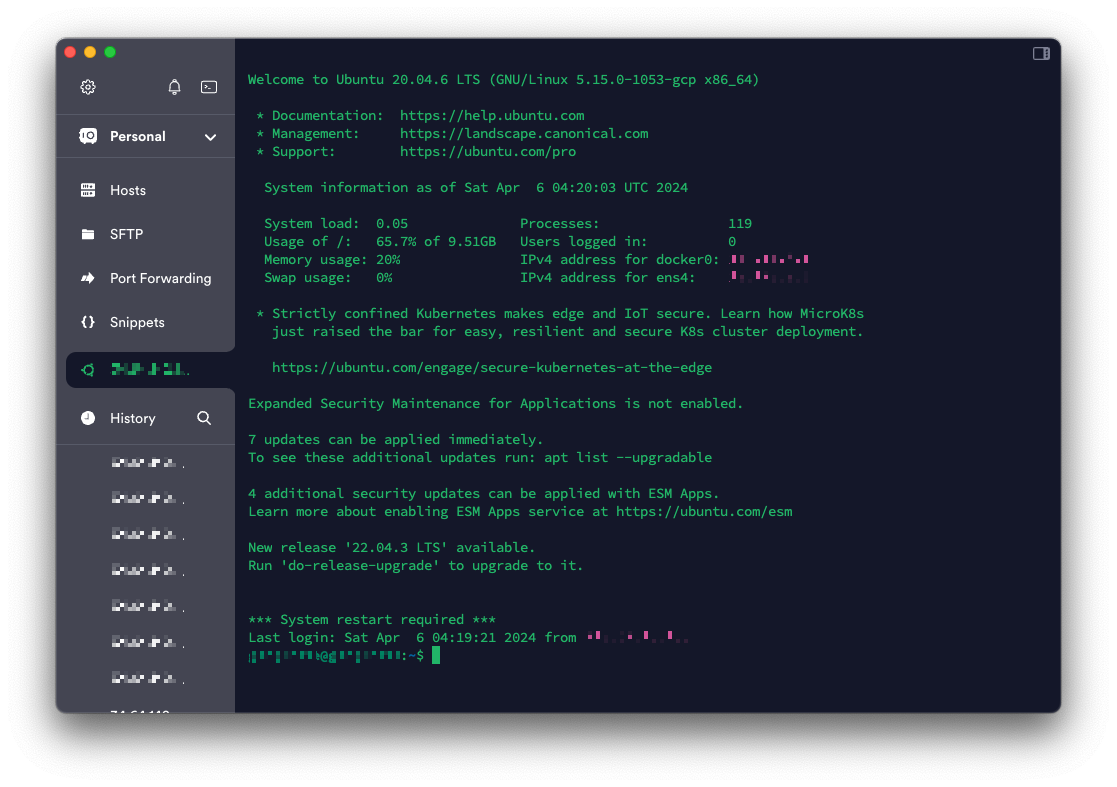Click the green macOS zoom window button
The height and width of the screenshot is (787, 1117).
110,52
